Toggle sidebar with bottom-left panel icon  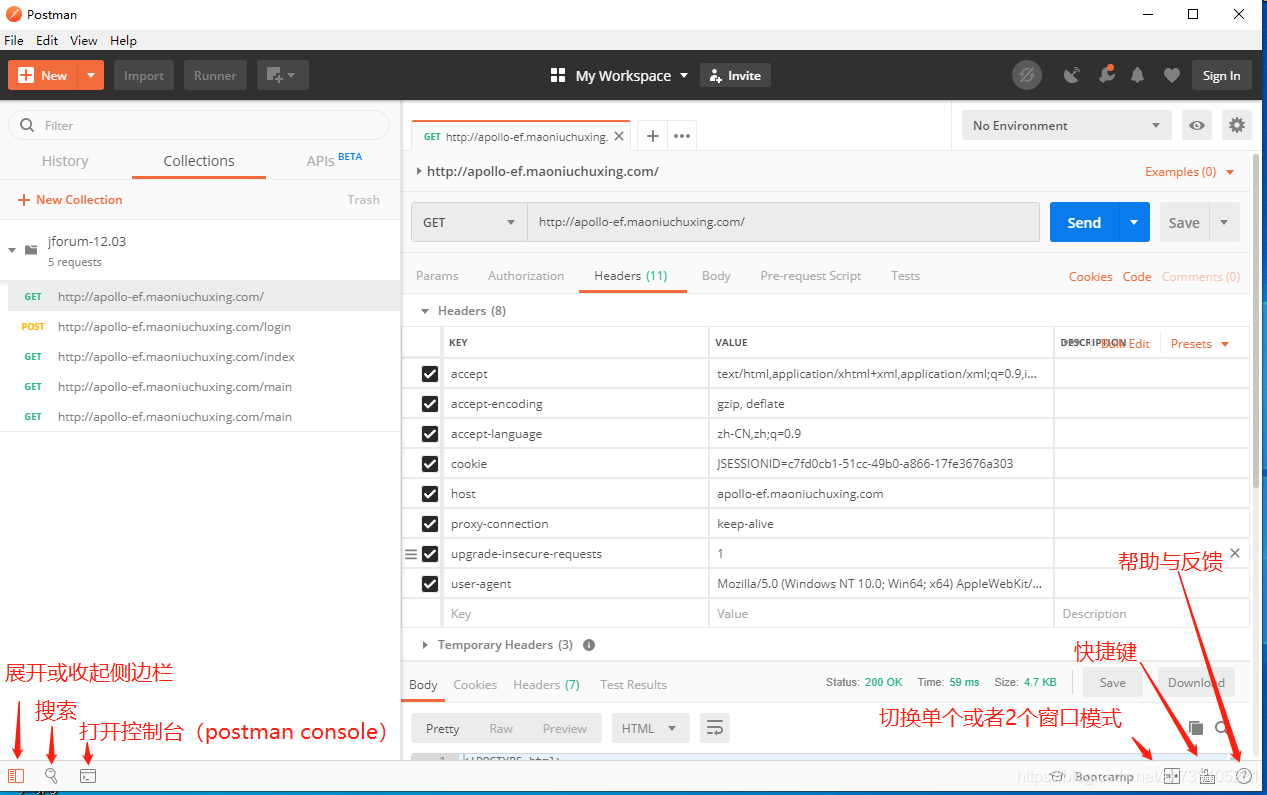[x=16, y=776]
